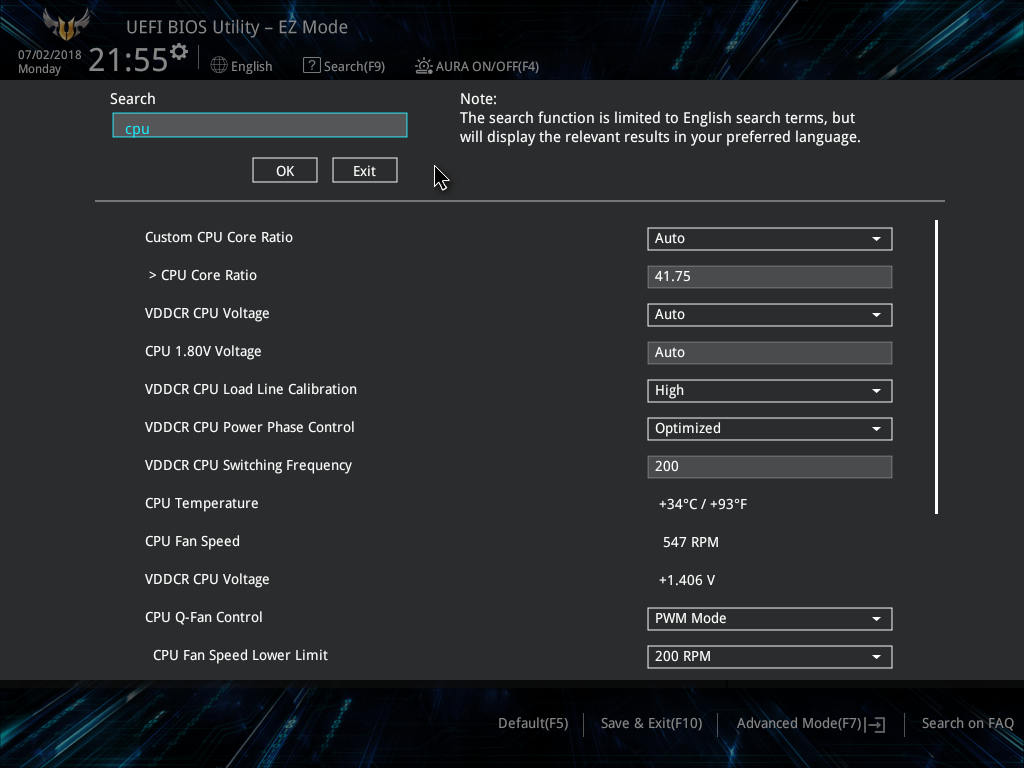Open CPU Fan Speed Lower Limit dropdown

click(x=769, y=656)
